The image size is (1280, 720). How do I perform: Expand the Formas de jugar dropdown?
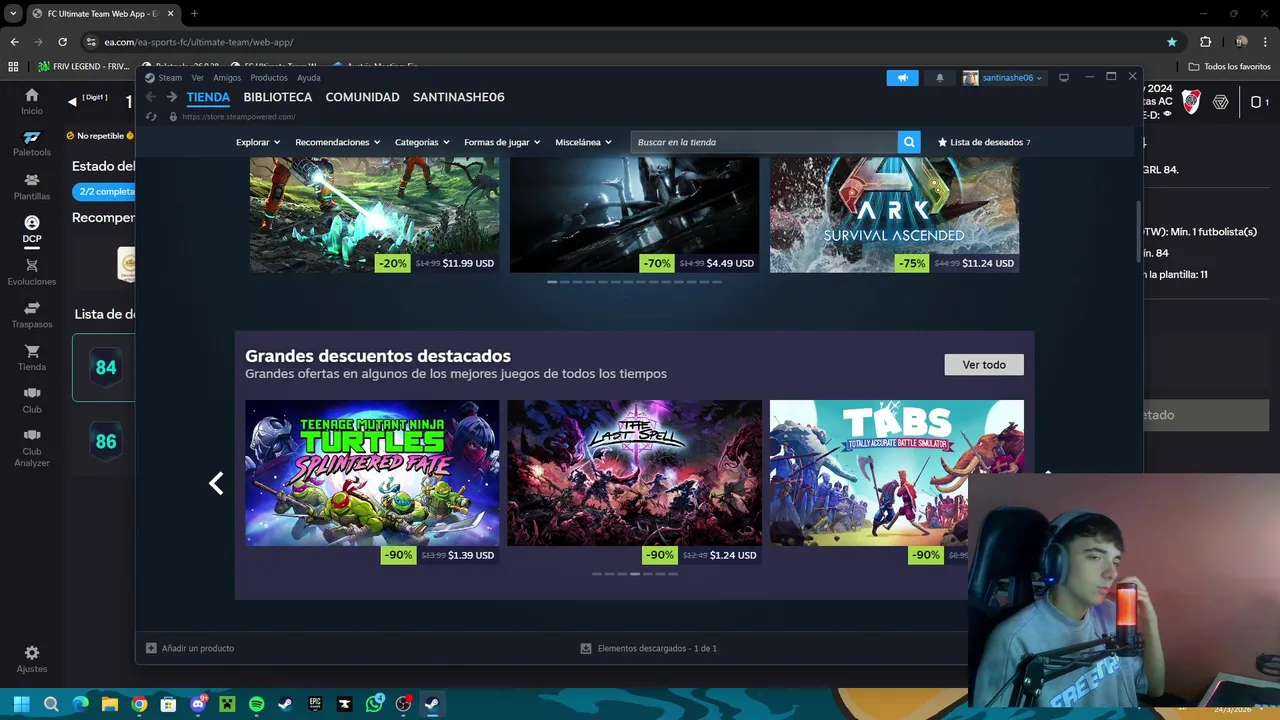502,142
